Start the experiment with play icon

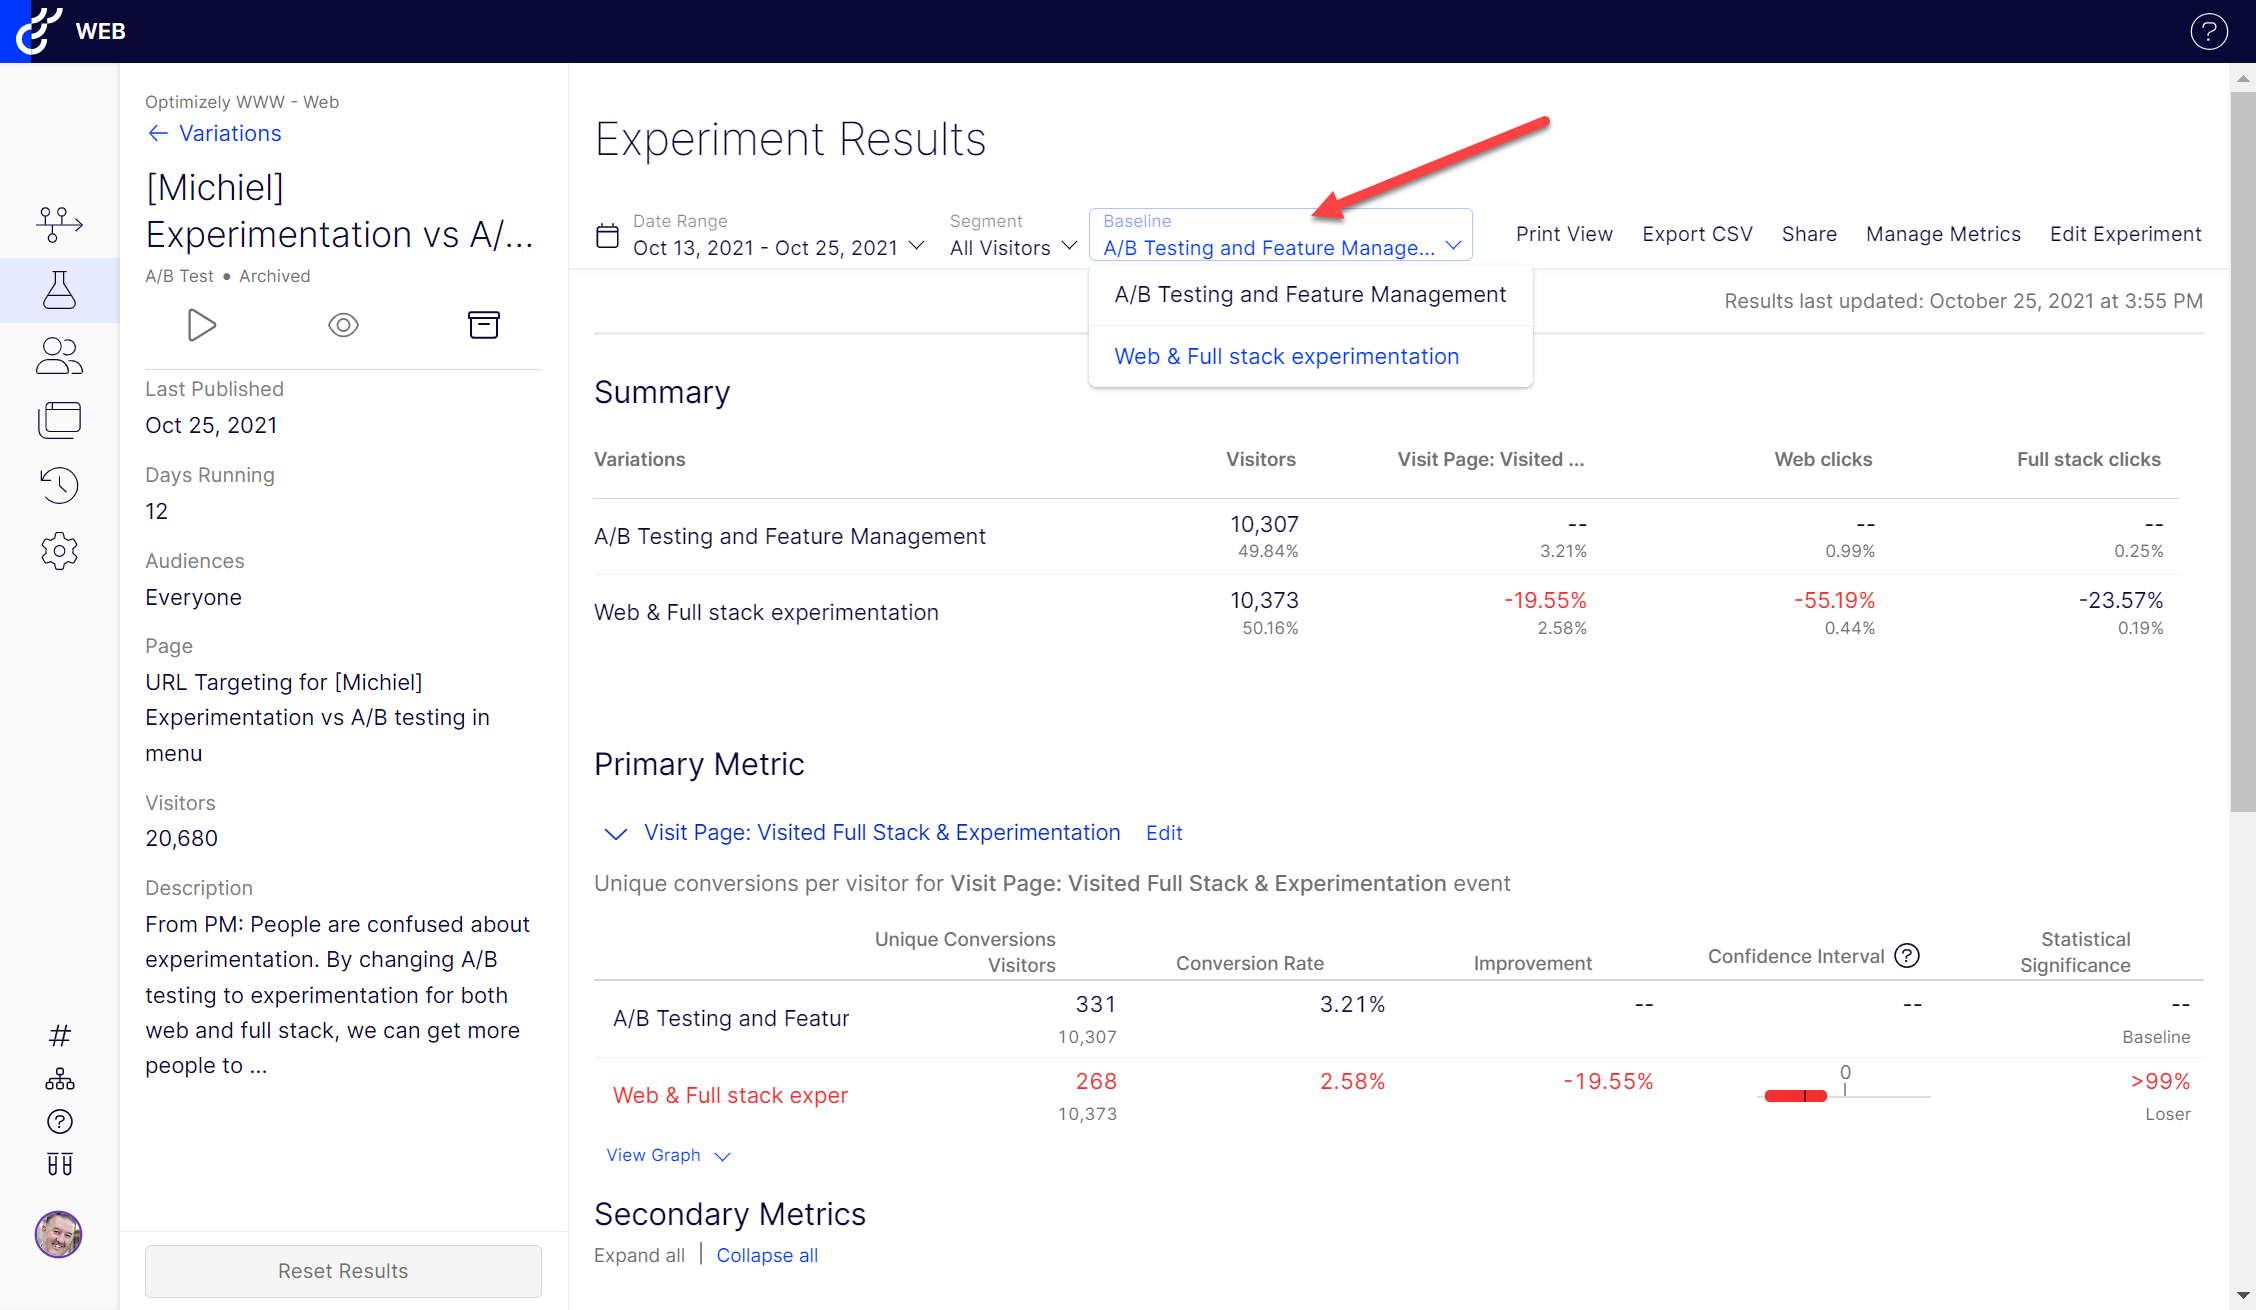click(202, 325)
